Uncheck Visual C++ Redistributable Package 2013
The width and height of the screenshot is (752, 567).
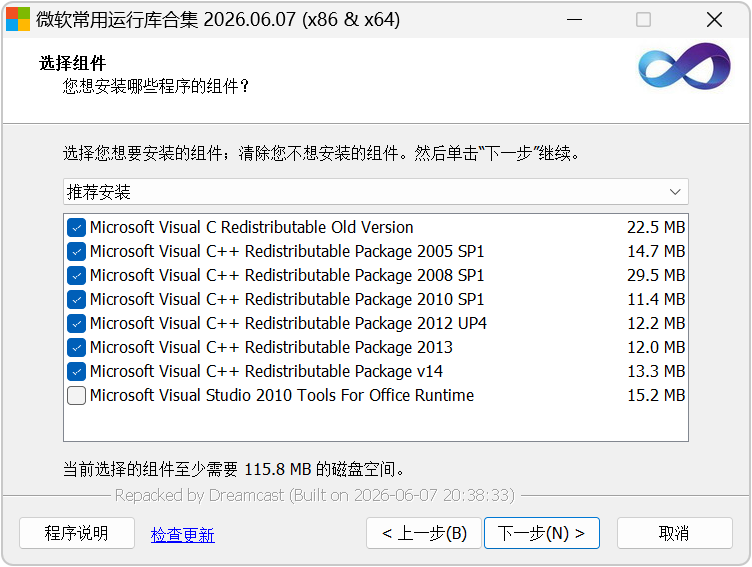coord(77,347)
